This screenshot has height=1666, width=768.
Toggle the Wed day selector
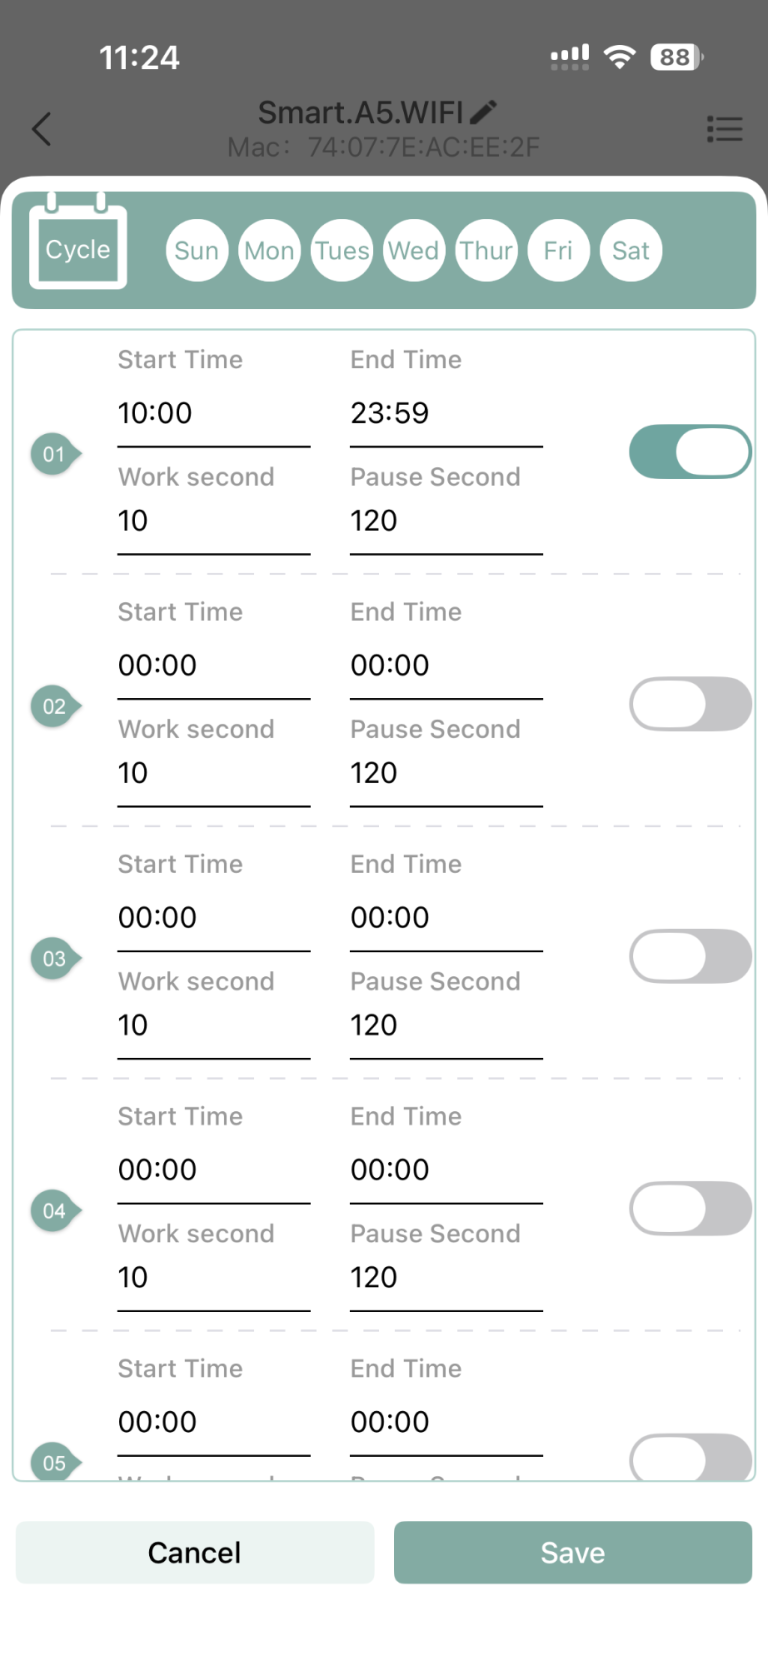[x=414, y=250]
